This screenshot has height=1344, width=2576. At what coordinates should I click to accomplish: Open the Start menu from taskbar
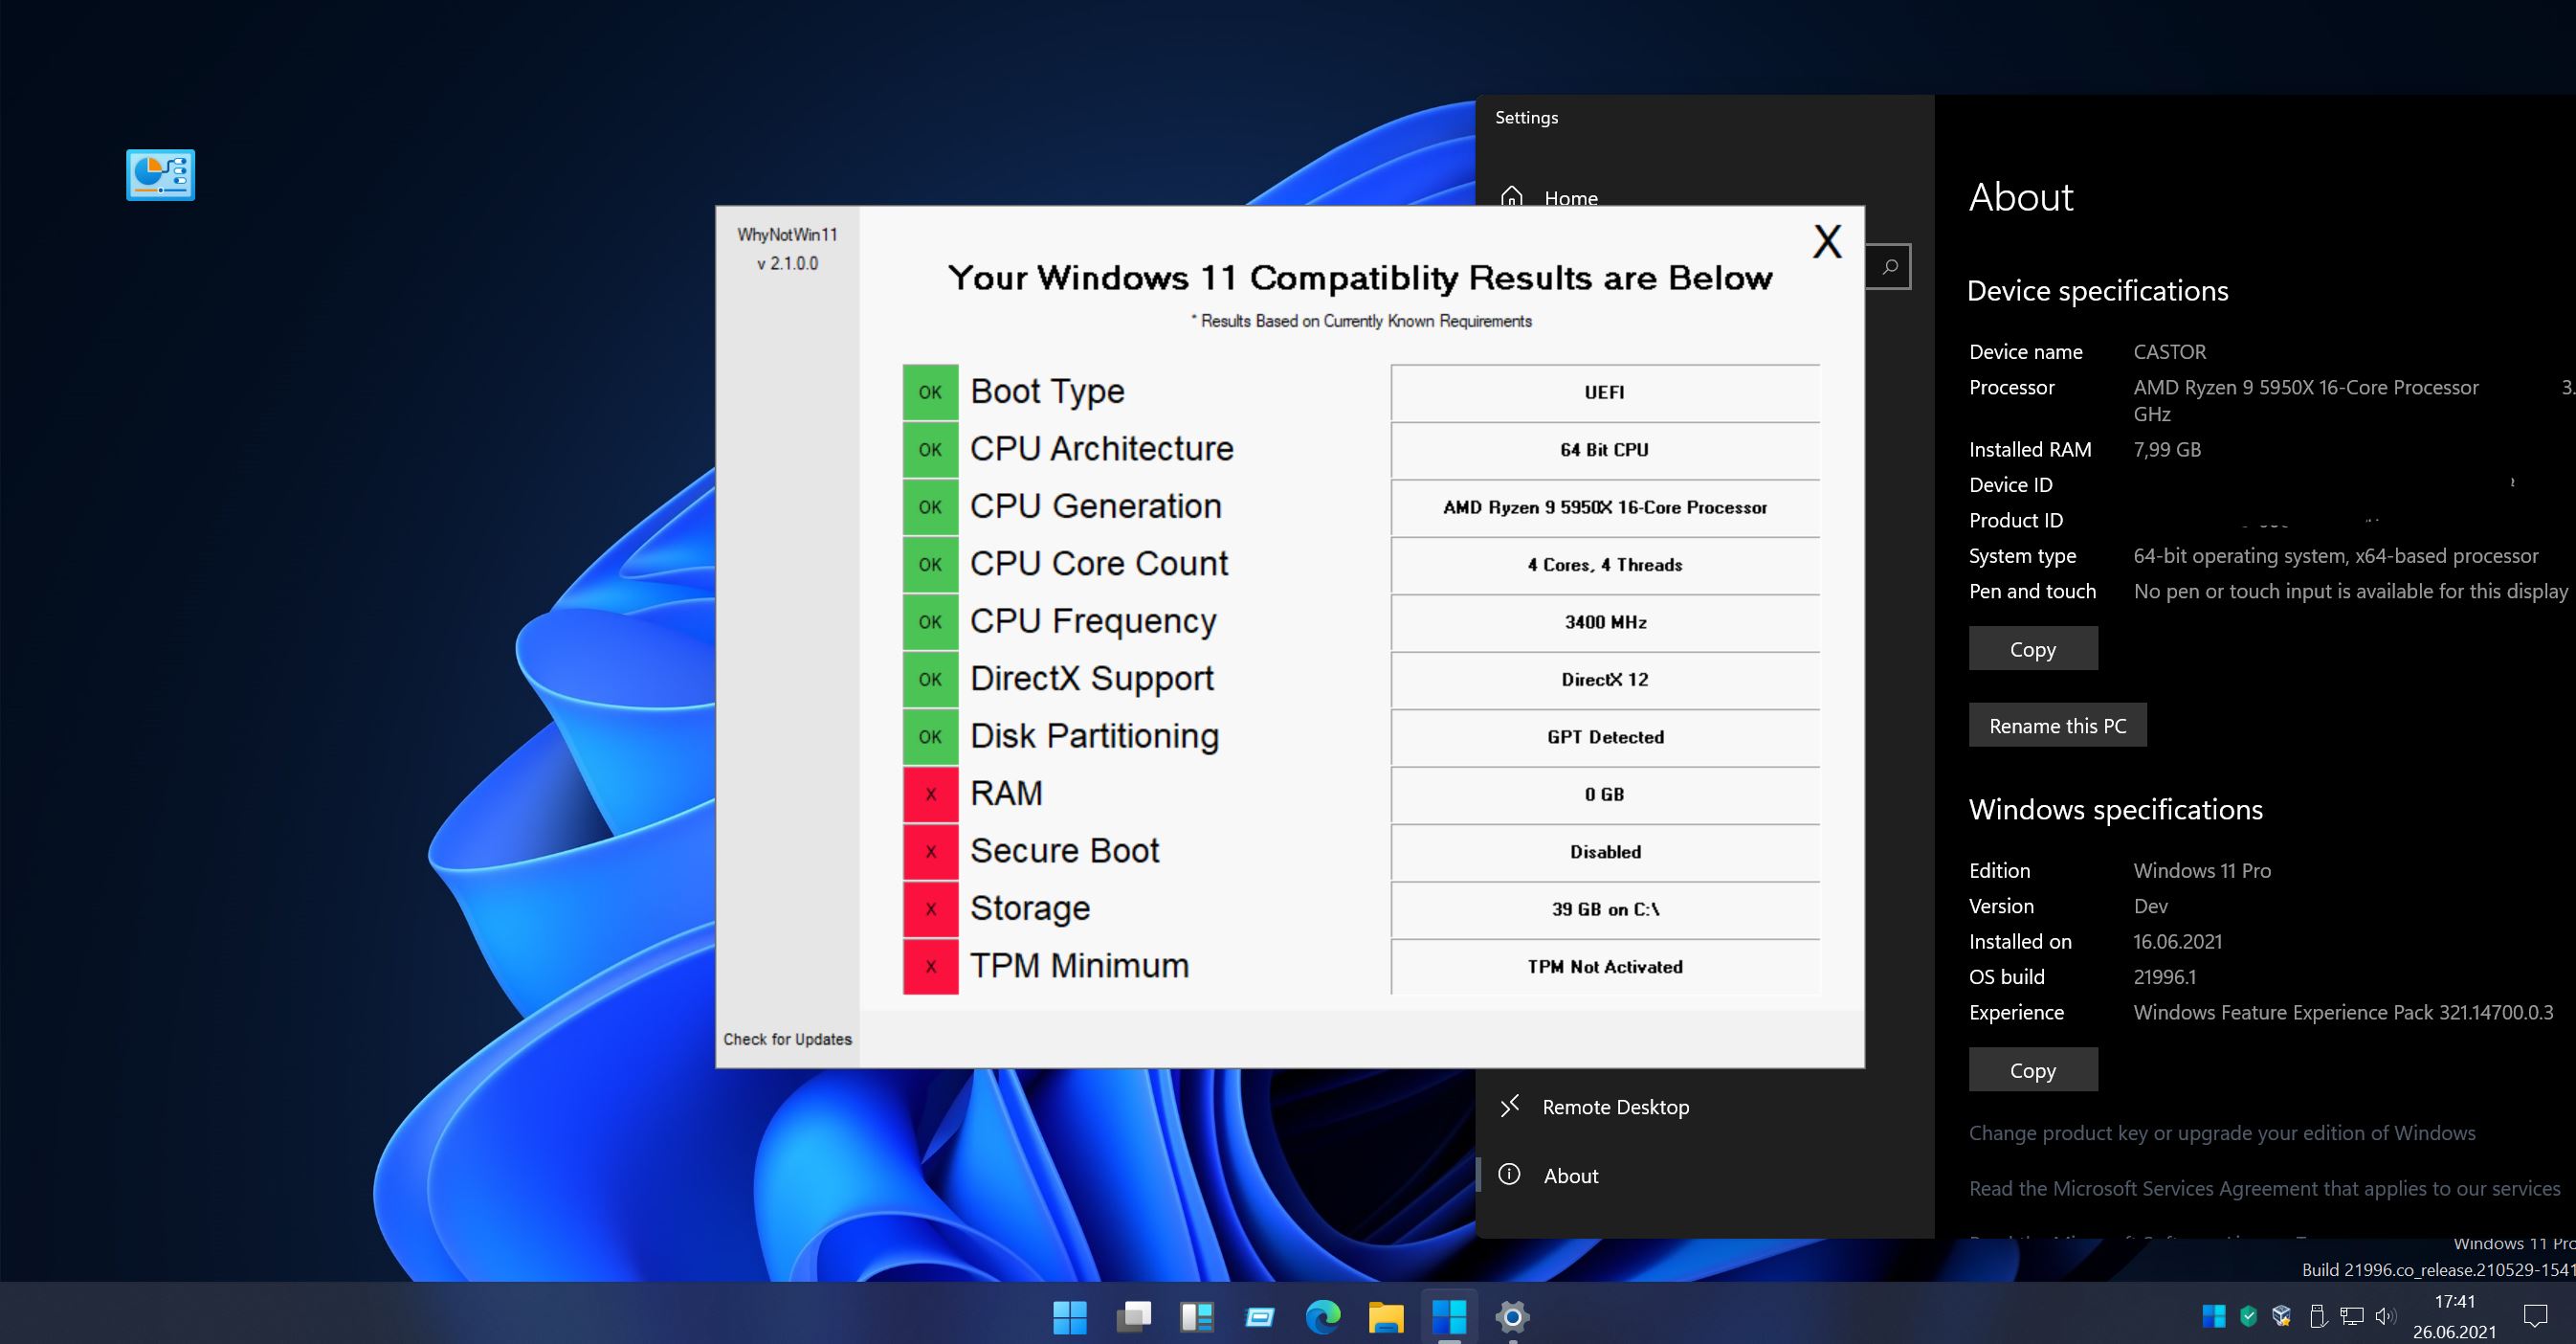point(1069,1317)
